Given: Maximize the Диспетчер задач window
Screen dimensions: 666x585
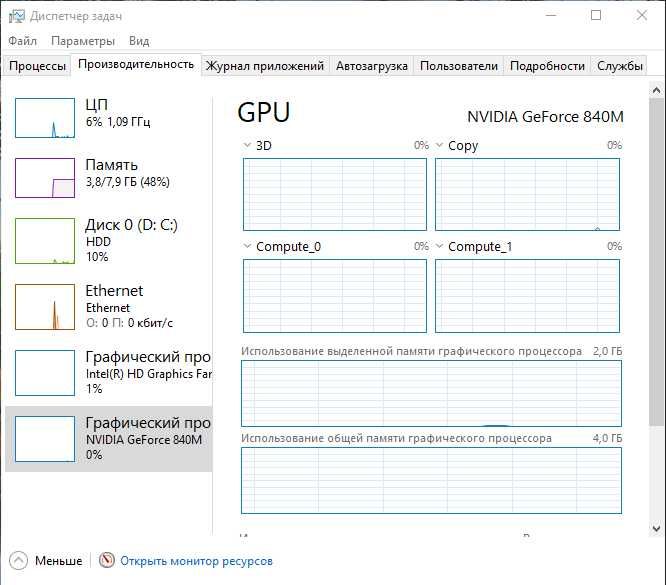Looking at the screenshot, I should pyautogui.click(x=596, y=16).
